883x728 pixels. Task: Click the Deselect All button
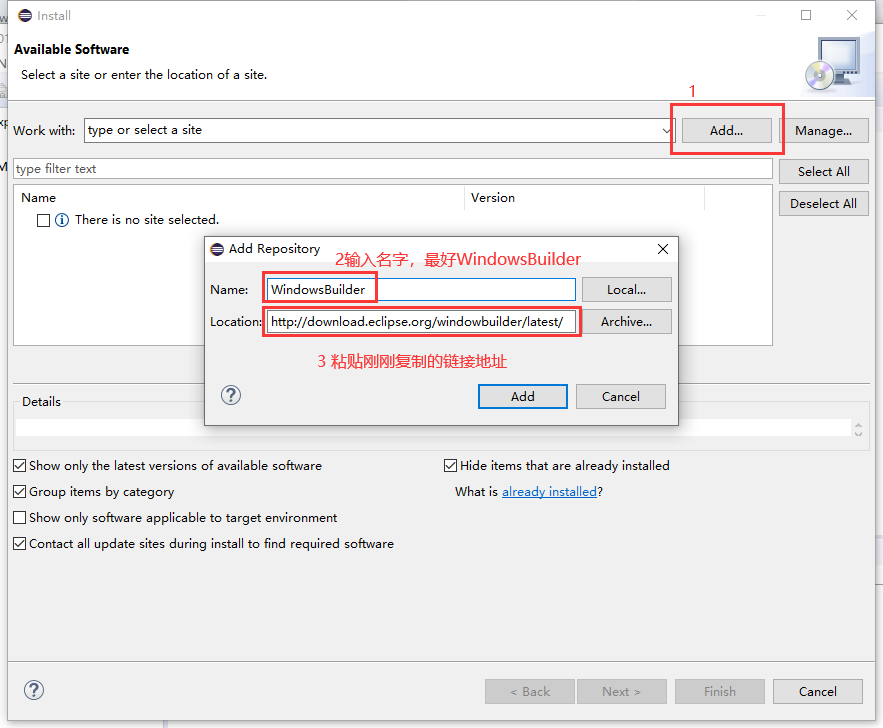pos(823,203)
